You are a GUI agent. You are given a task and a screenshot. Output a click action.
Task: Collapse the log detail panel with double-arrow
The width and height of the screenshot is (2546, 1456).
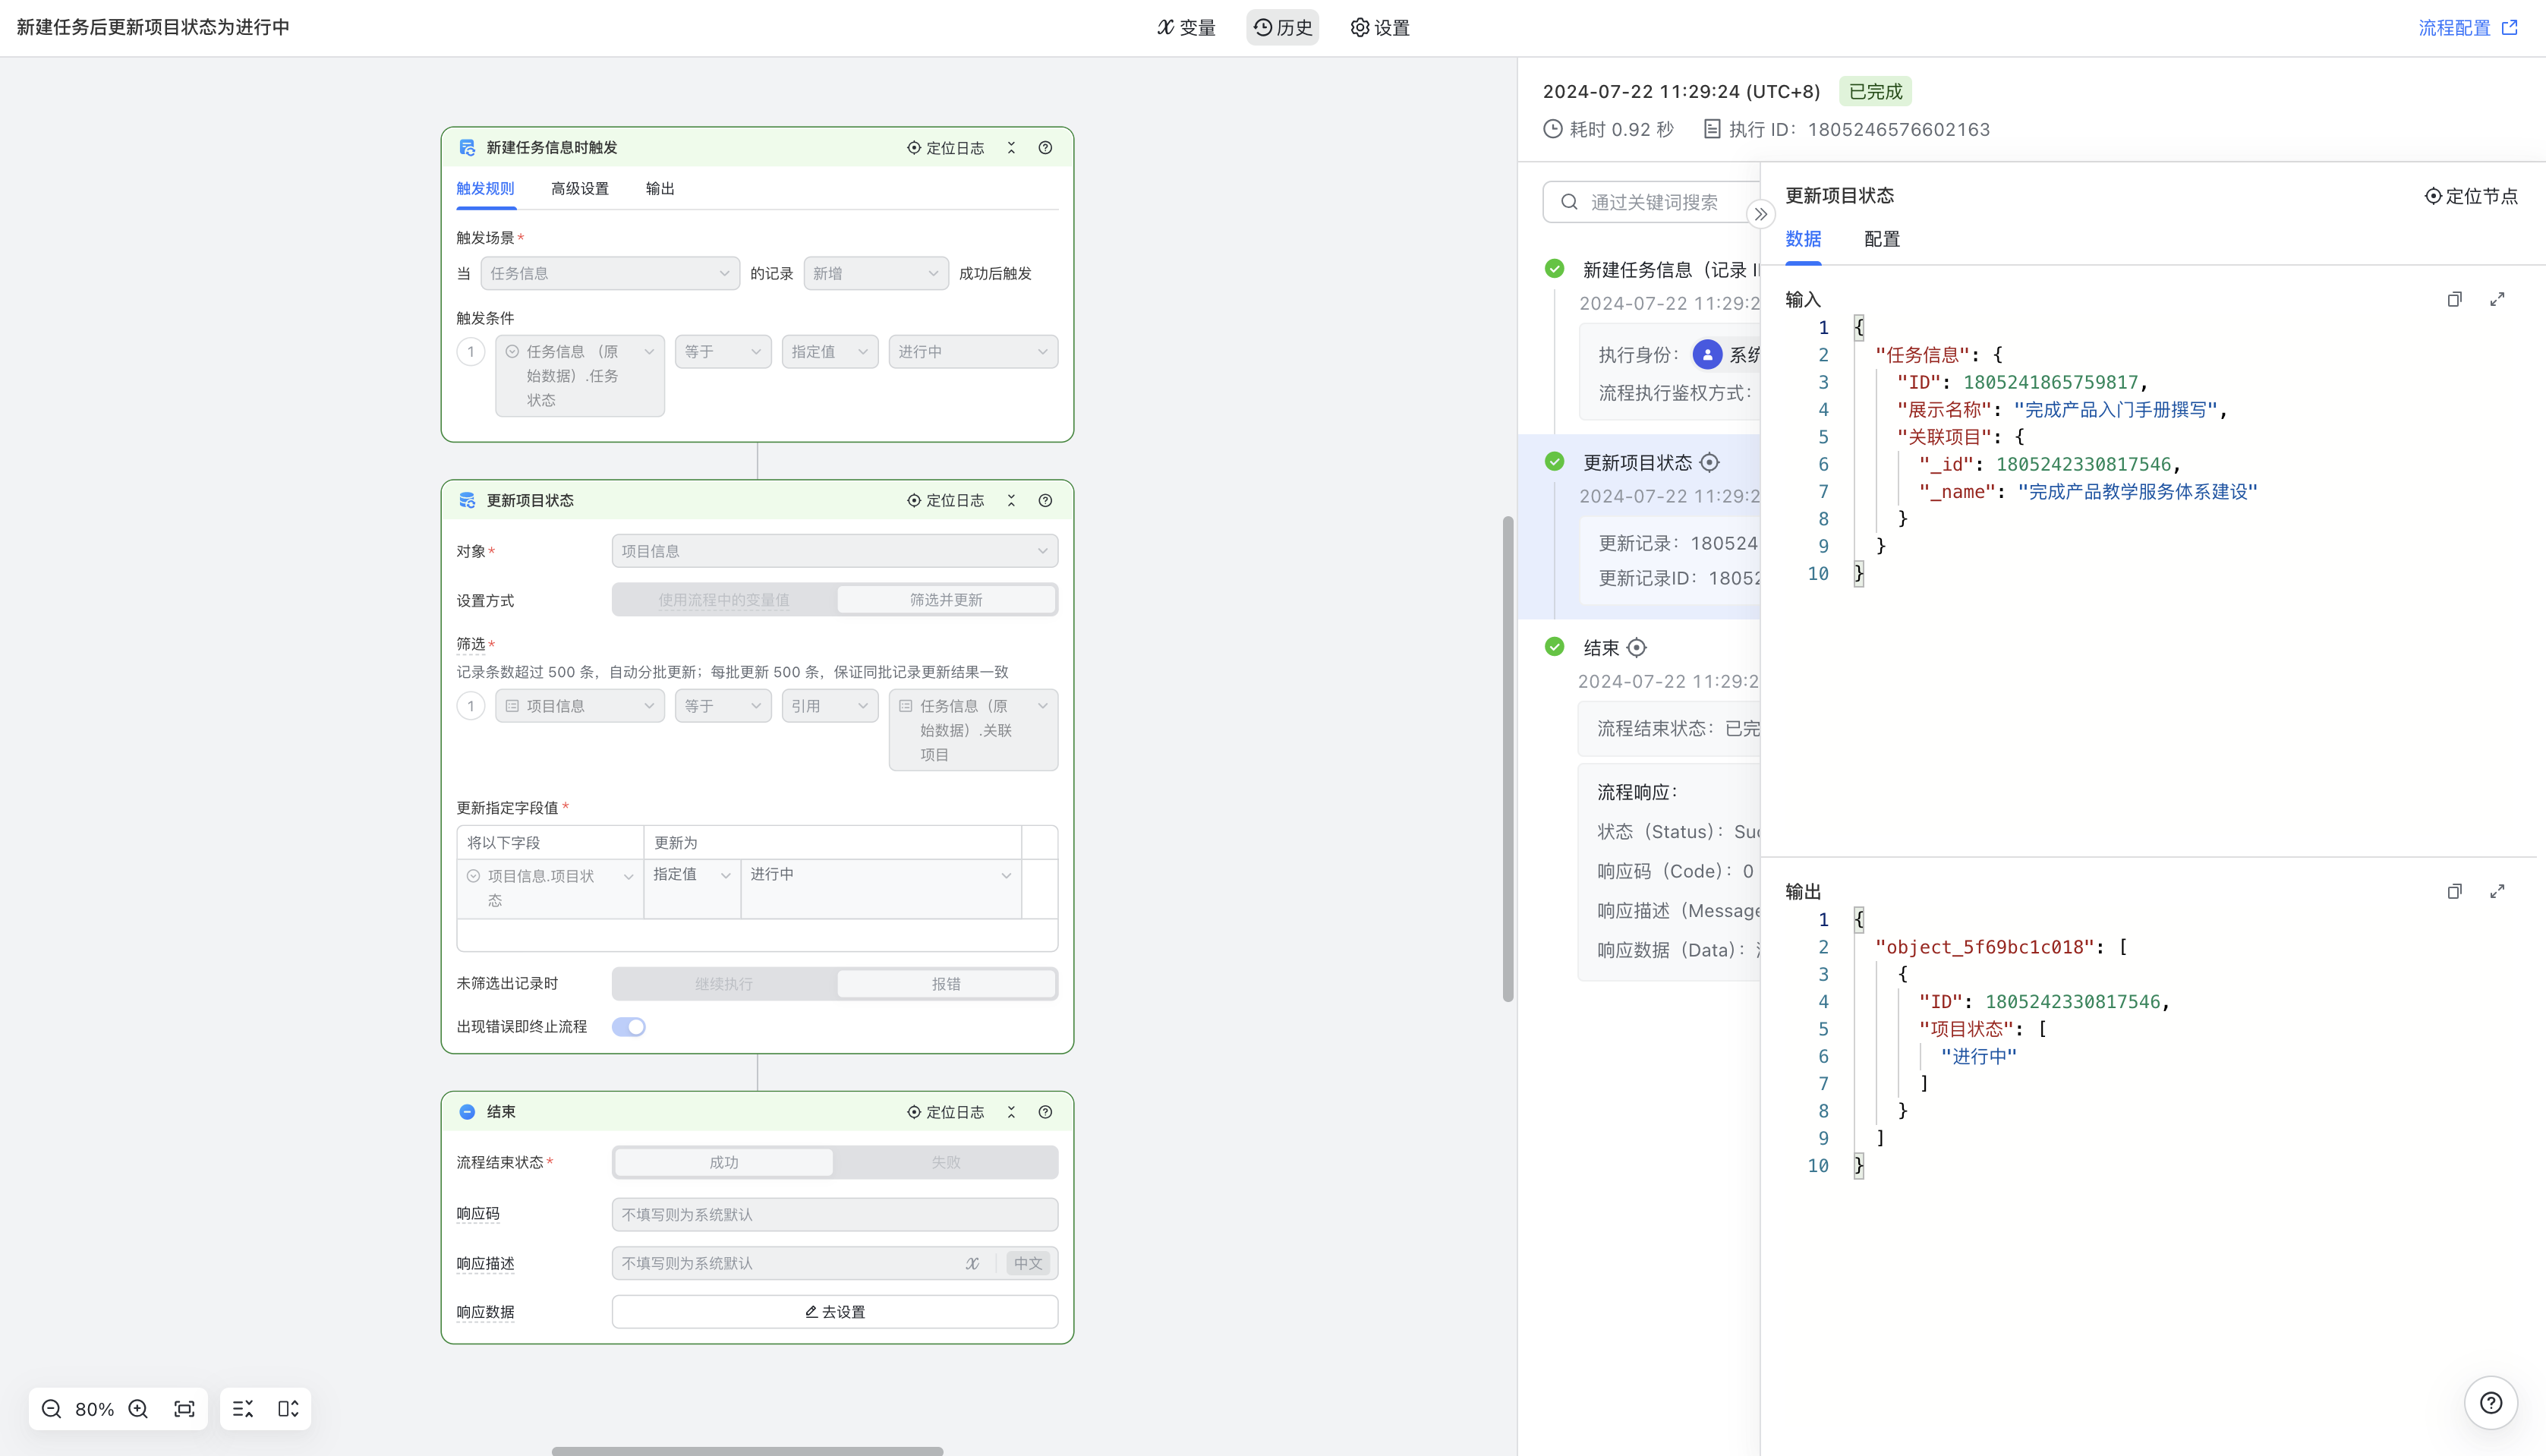(x=1760, y=214)
